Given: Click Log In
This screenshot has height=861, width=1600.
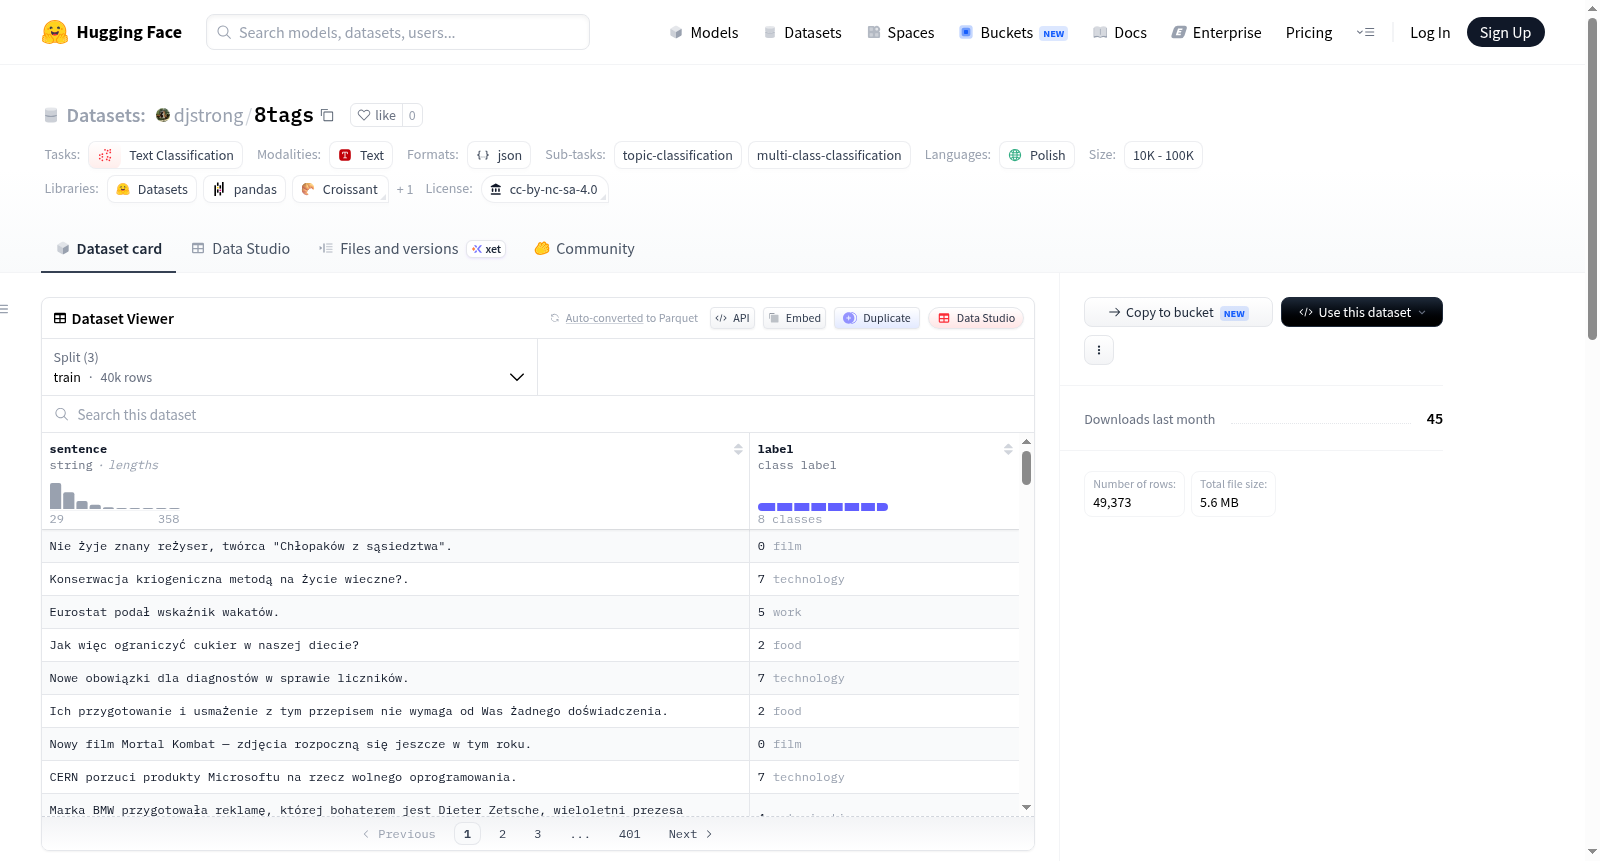Looking at the screenshot, I should [x=1429, y=32].
